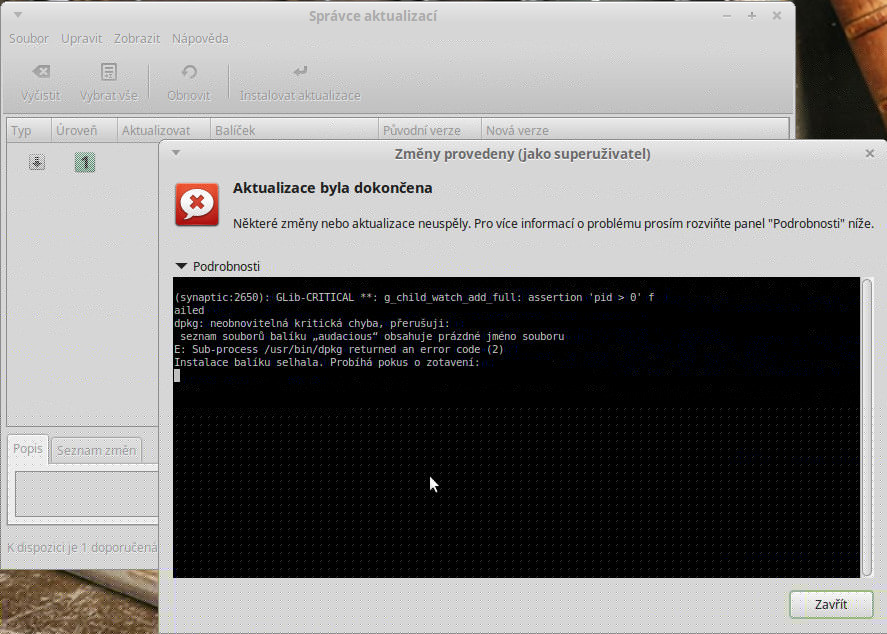This screenshot has height=634, width=887.
Task: Open the Upravit menu
Action: coord(81,38)
